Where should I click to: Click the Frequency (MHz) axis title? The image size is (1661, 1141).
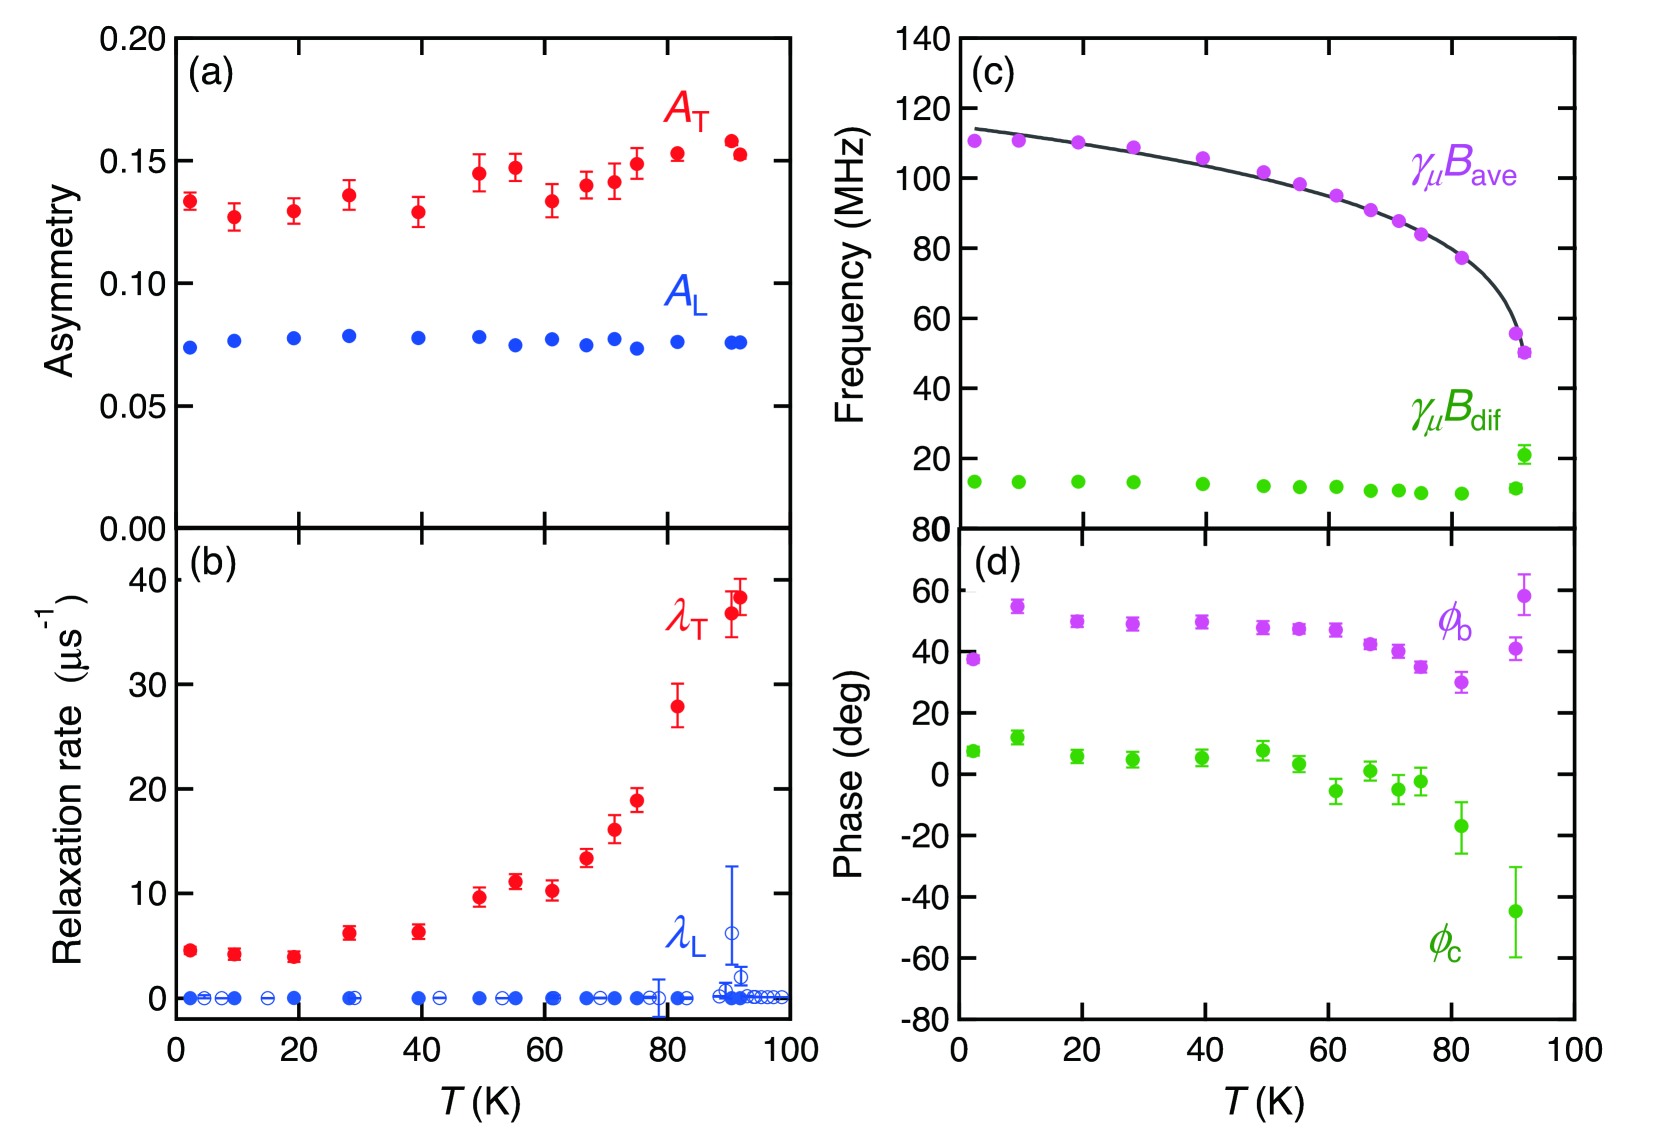tap(849, 275)
